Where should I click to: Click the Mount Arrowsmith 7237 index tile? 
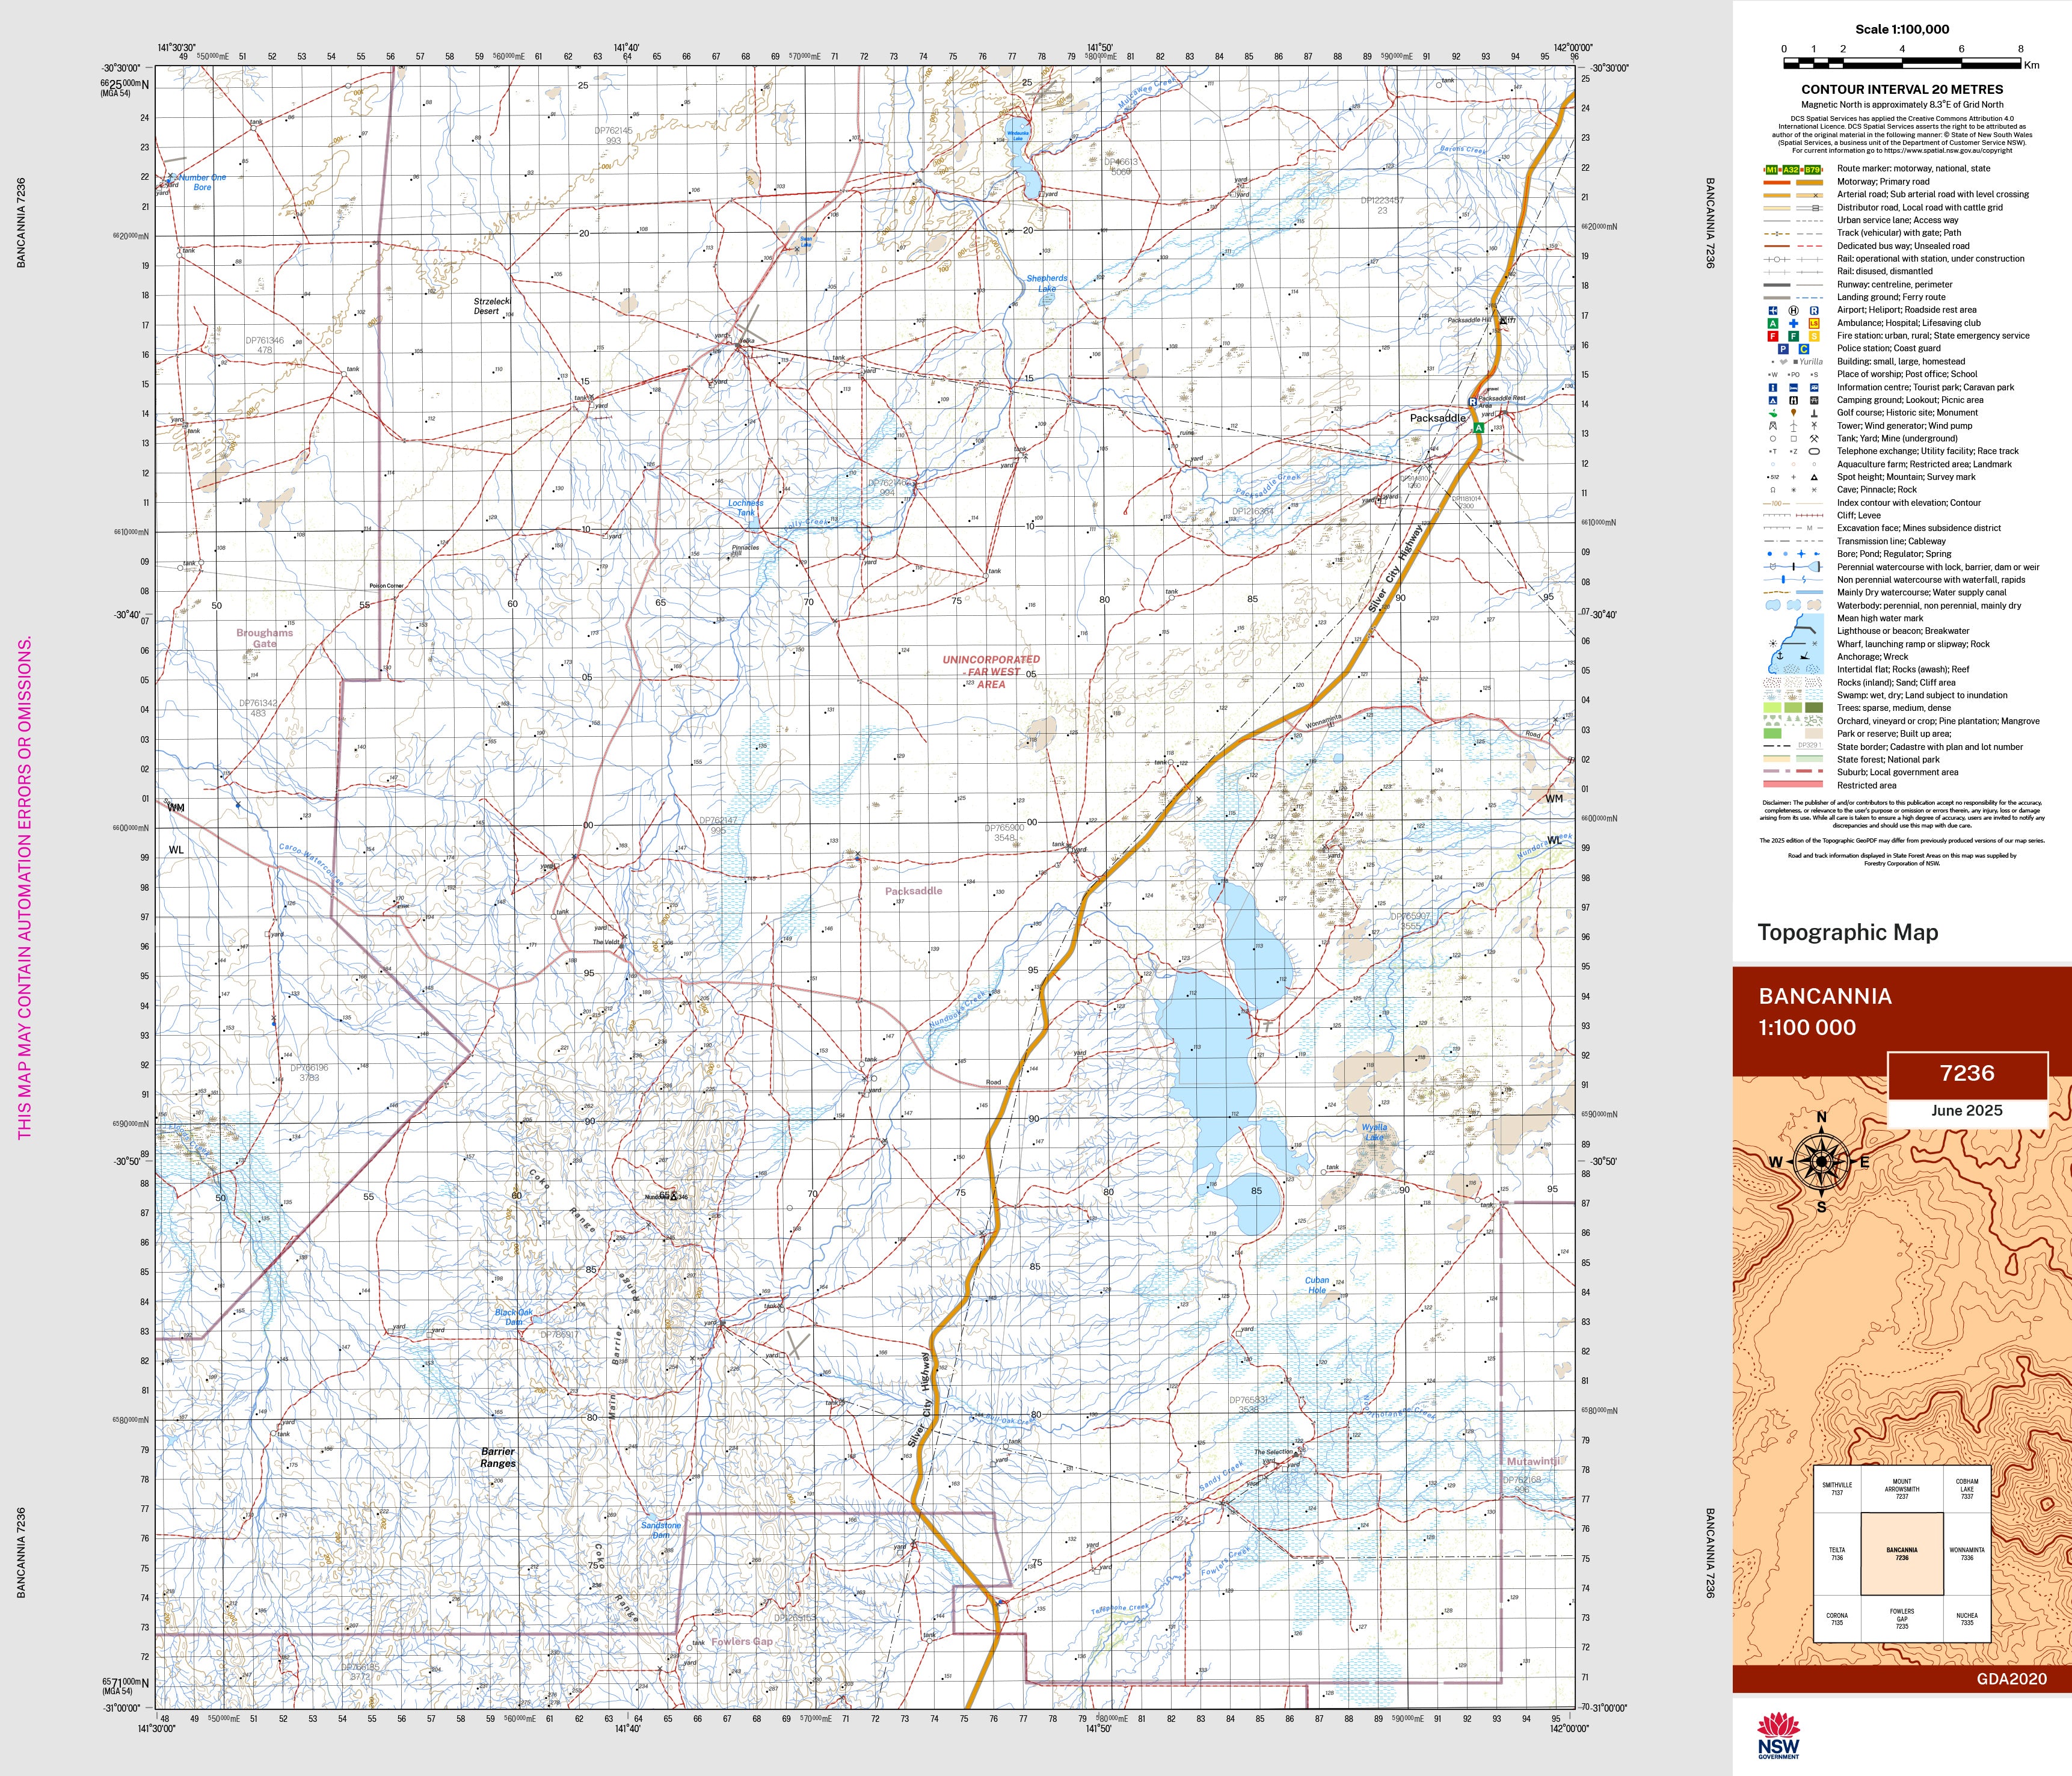coord(1902,1489)
